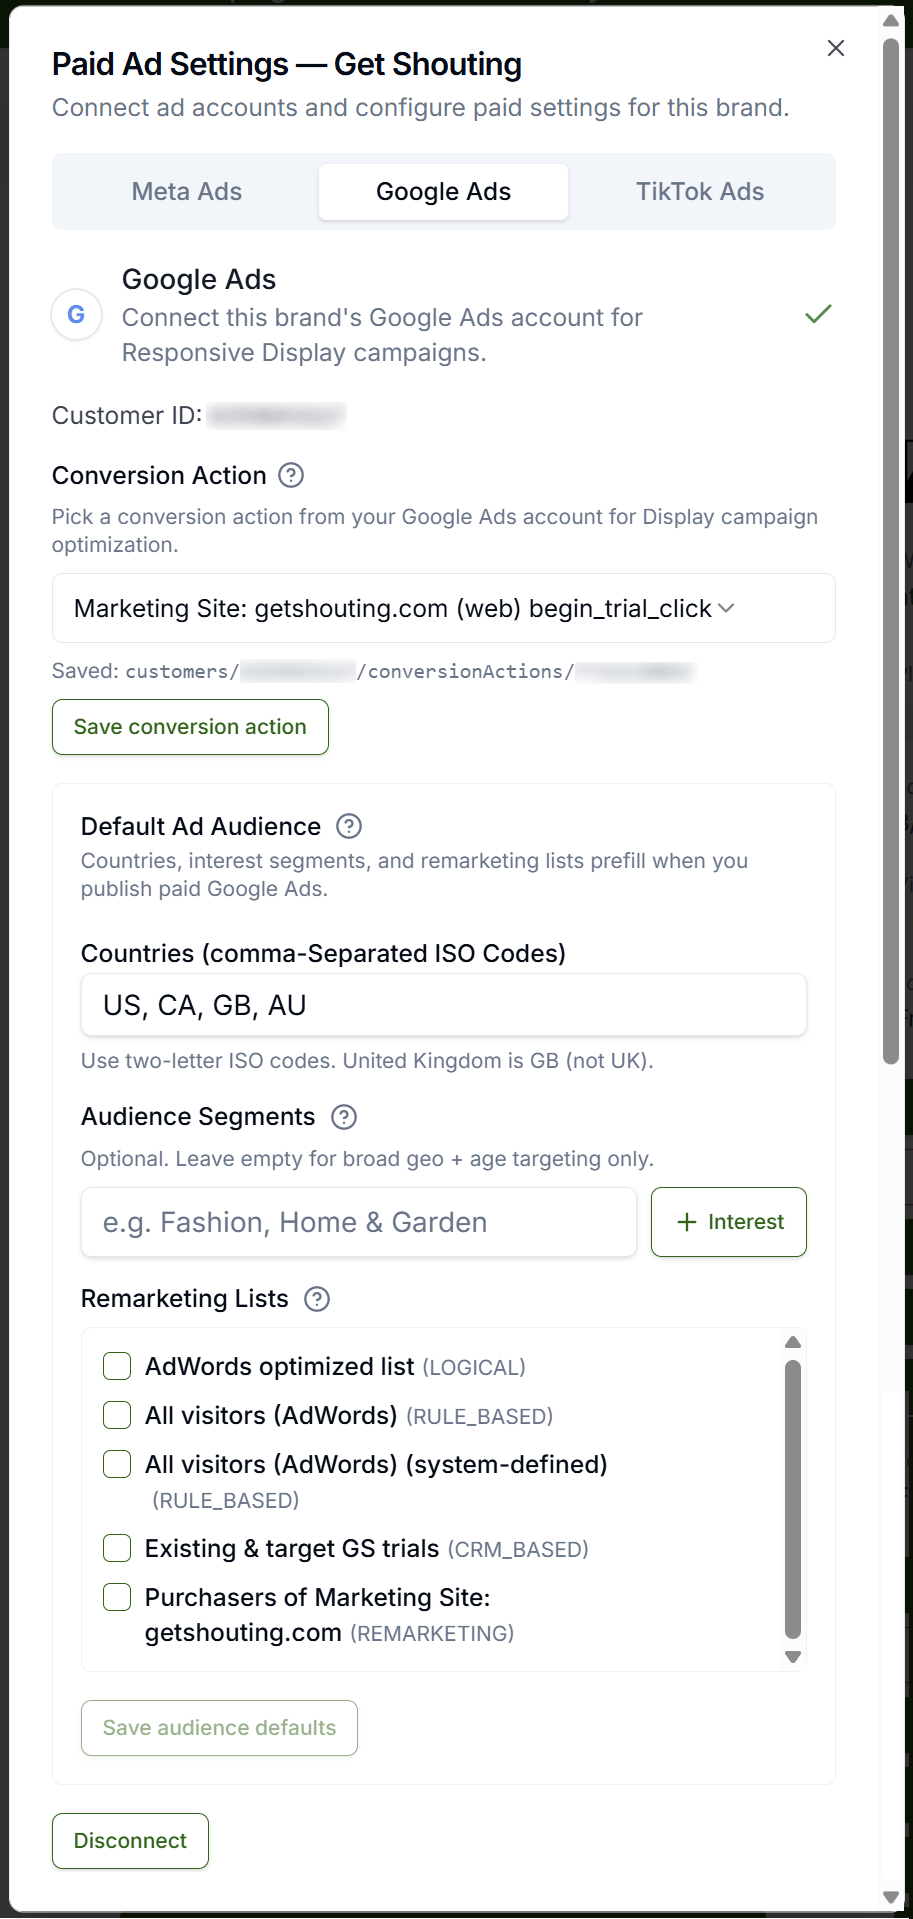Switch to the Meta Ads tab
Viewport: 913px width, 1919px height.
click(x=187, y=192)
